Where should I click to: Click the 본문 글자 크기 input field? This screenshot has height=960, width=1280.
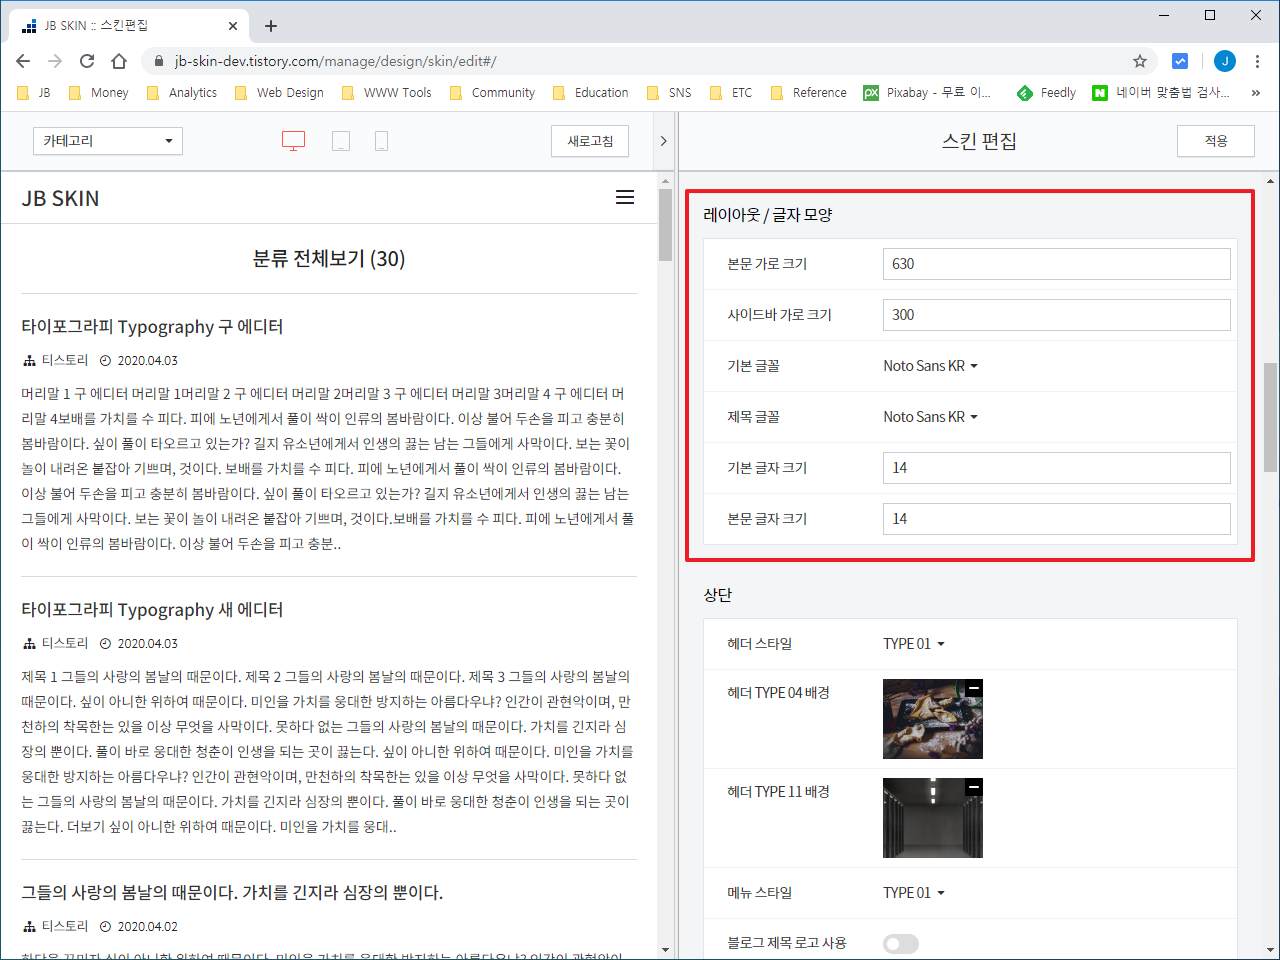pos(1057,519)
